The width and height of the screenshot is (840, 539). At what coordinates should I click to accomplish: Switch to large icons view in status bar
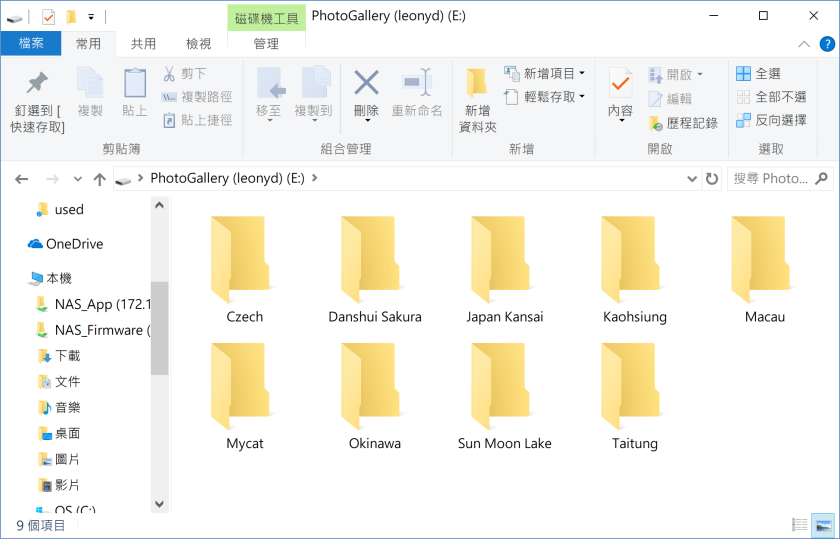823,525
